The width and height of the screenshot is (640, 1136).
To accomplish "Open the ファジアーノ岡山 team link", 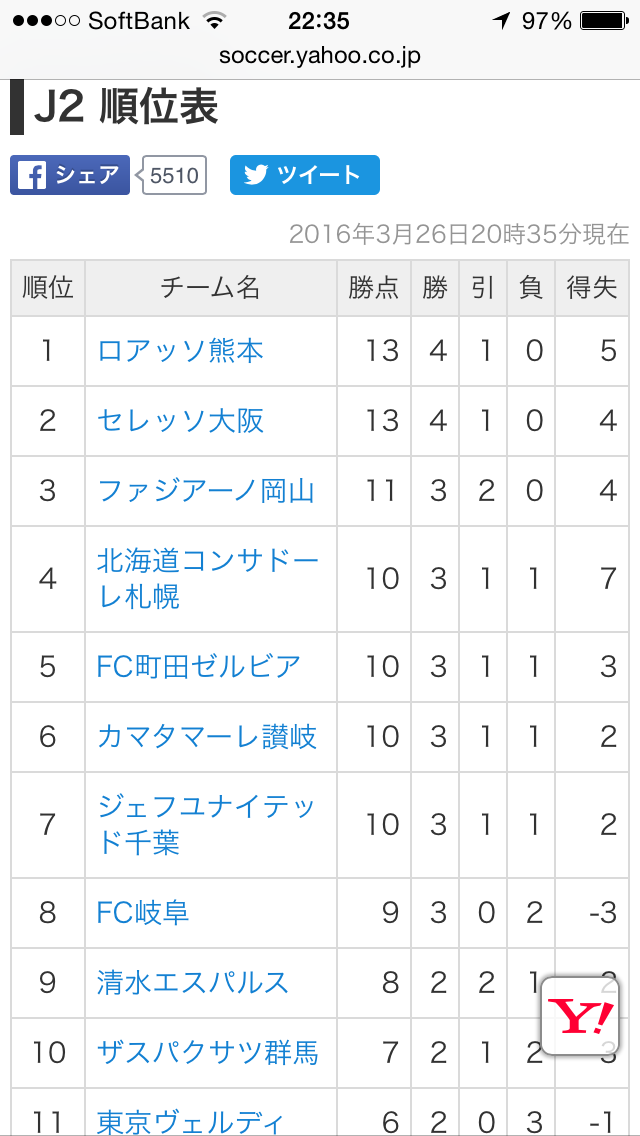I will (206, 491).
